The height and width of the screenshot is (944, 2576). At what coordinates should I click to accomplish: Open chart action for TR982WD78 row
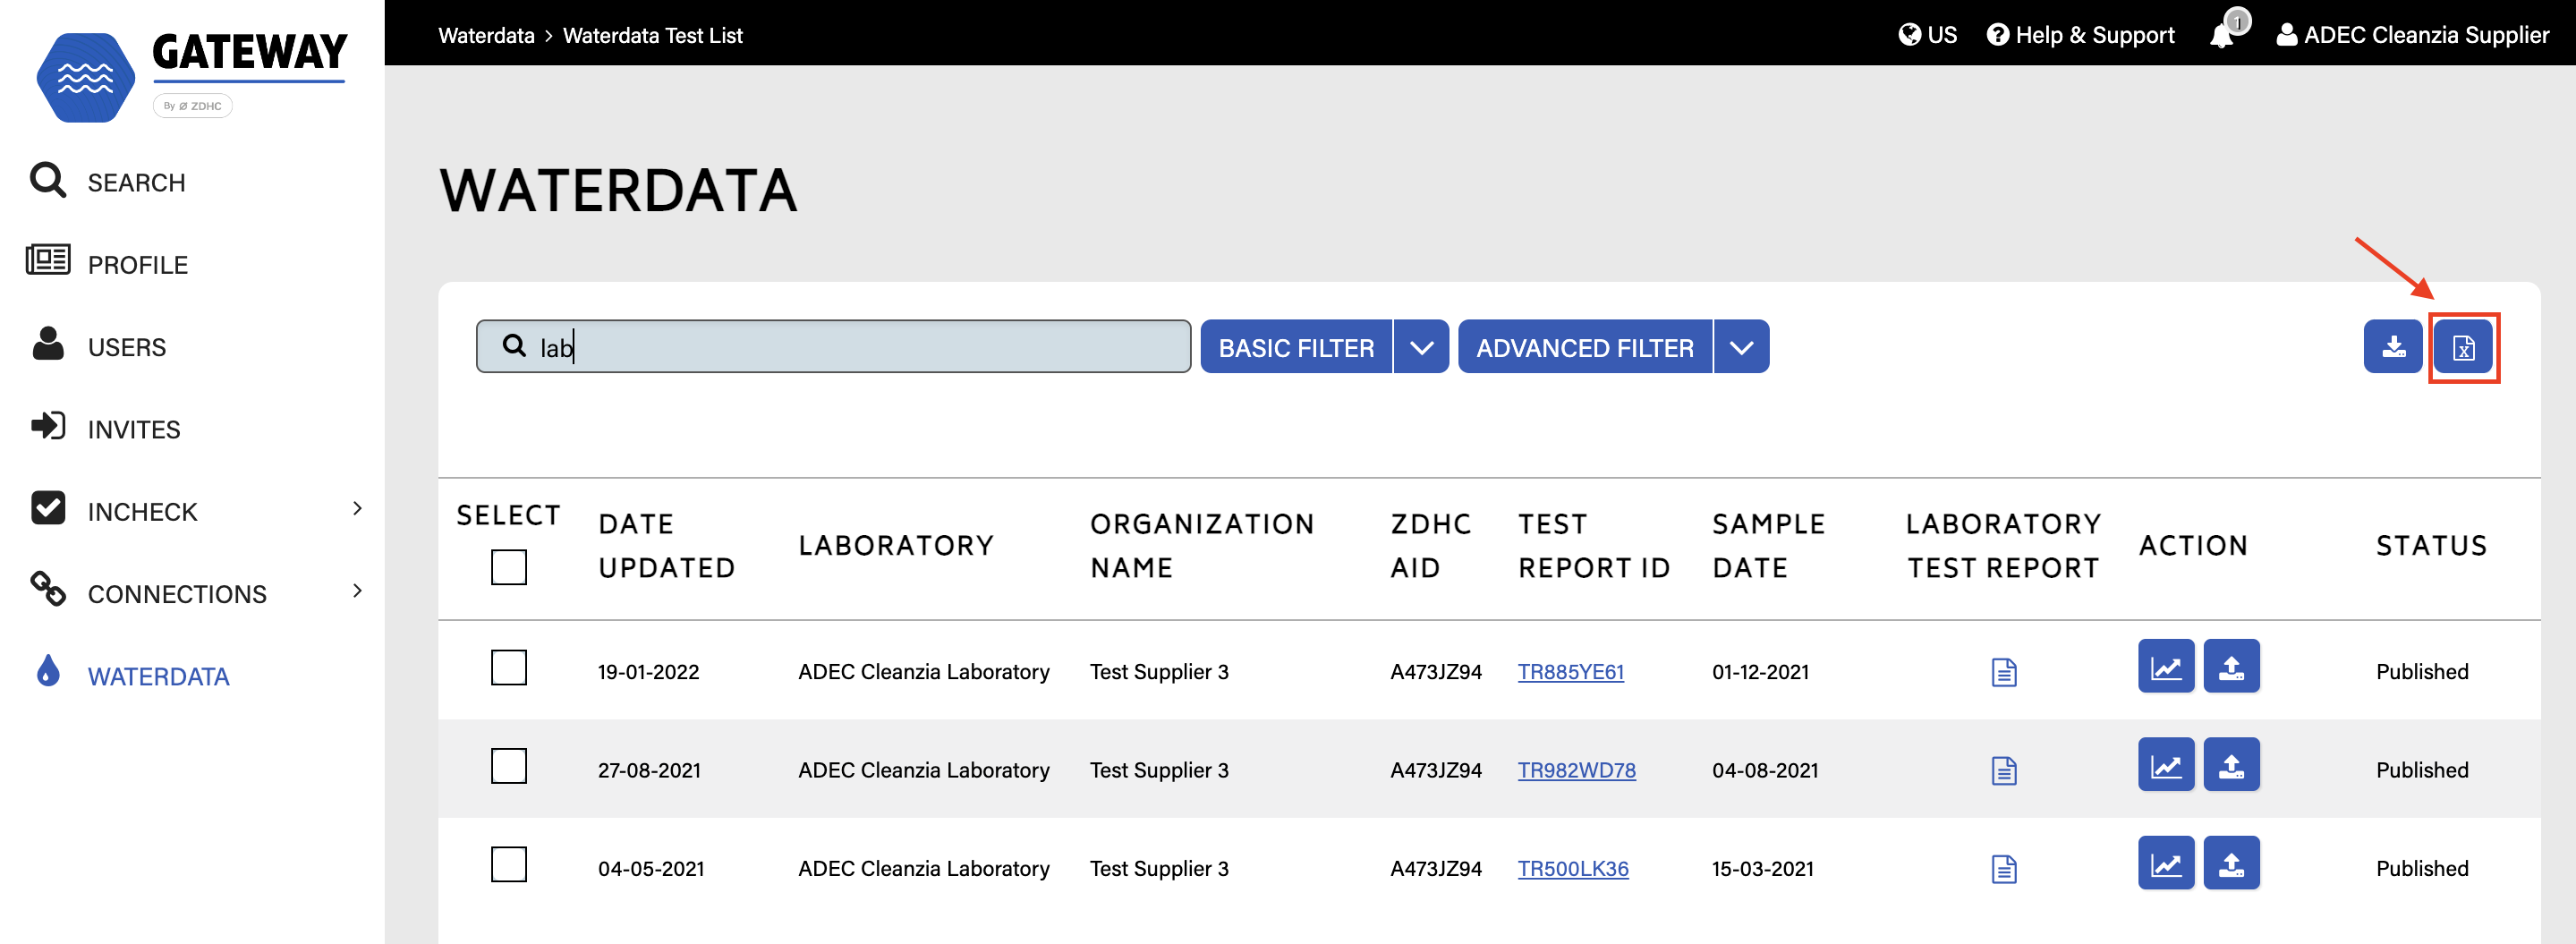click(x=2166, y=765)
